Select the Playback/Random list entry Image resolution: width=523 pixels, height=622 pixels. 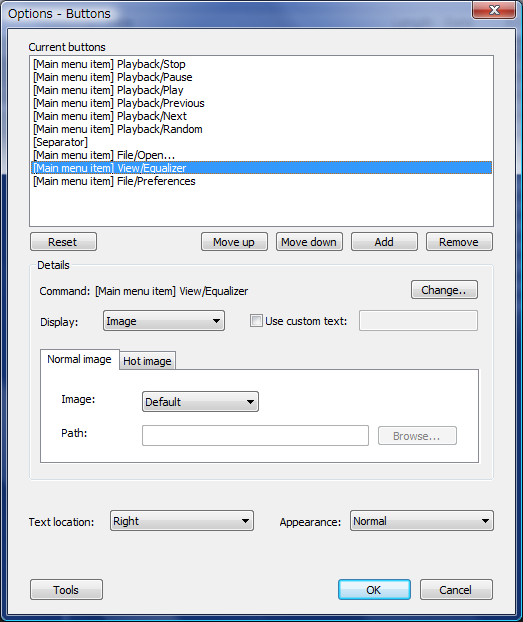pyautogui.click(x=261, y=129)
